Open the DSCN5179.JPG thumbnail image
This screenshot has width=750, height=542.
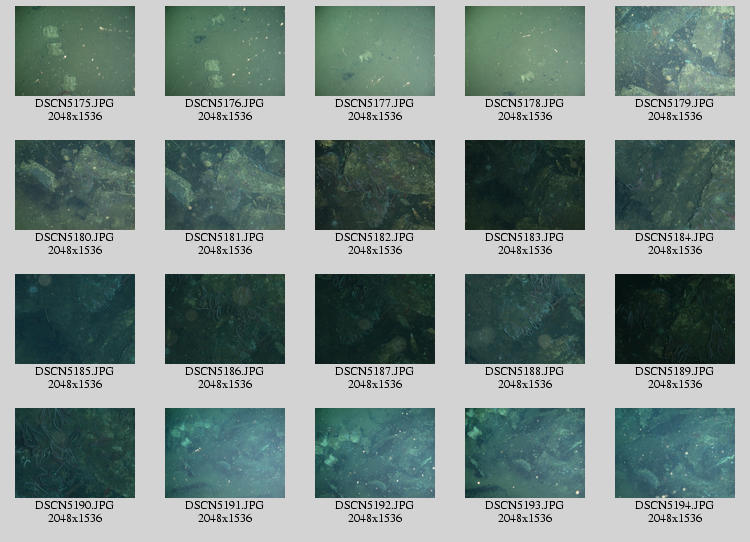[675, 51]
